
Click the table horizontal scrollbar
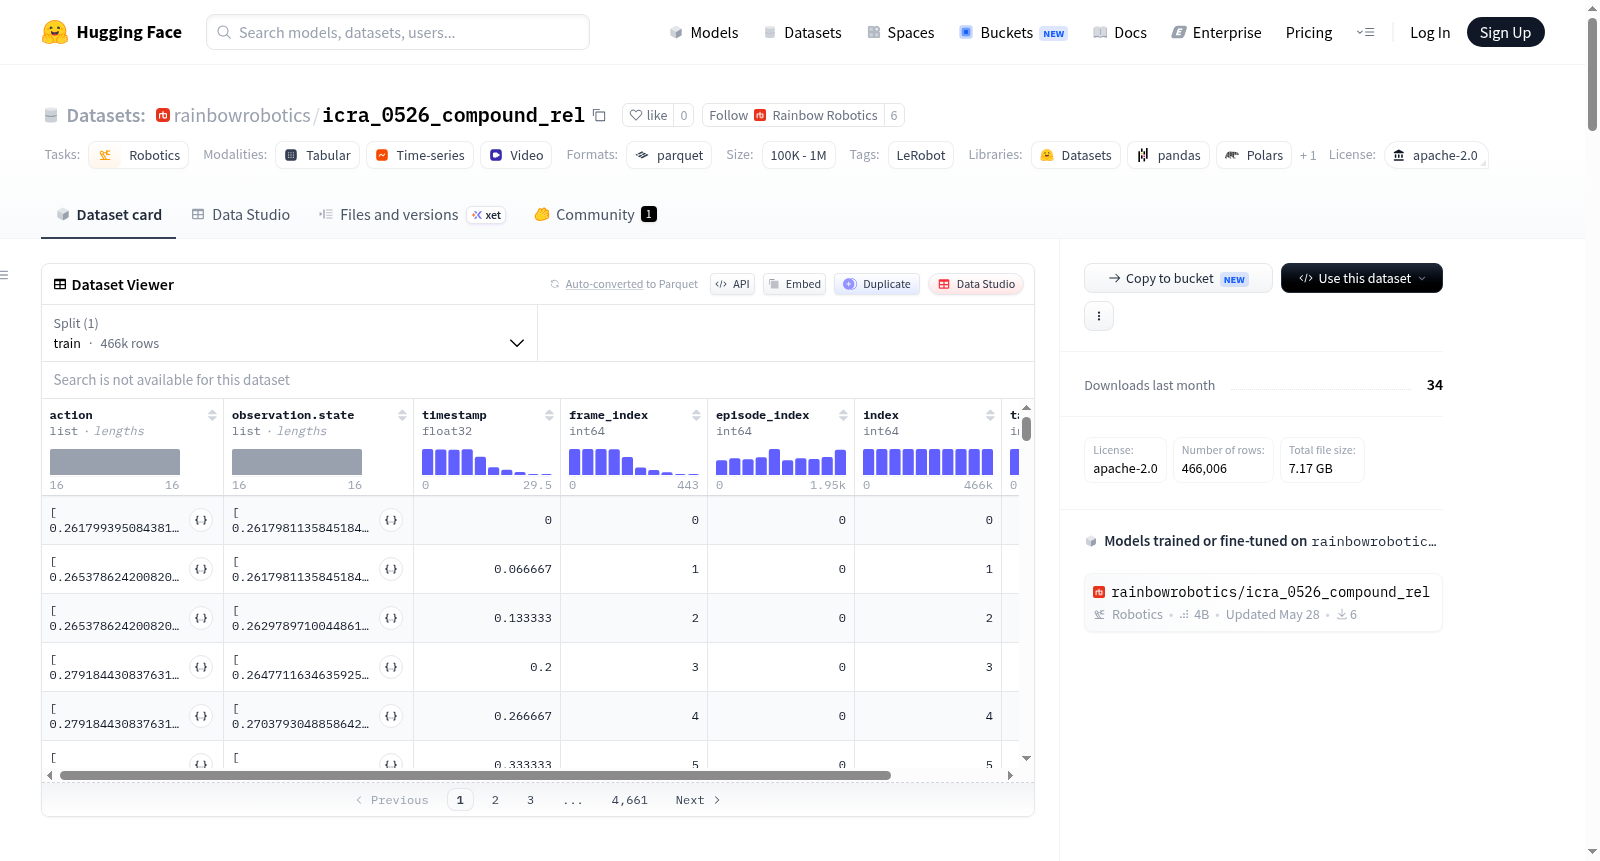pyautogui.click(x=475, y=775)
